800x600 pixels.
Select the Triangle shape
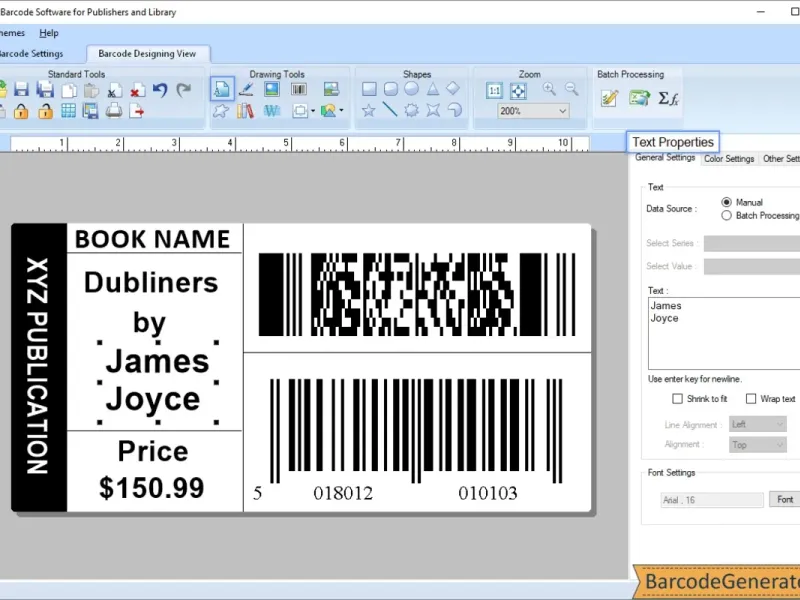(433, 89)
